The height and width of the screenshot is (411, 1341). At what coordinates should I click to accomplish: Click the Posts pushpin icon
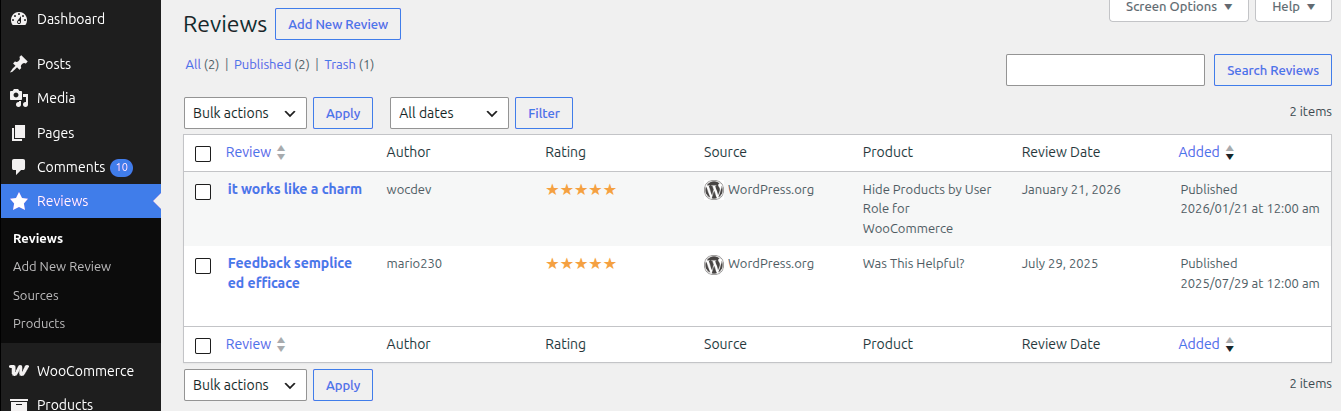pos(19,64)
